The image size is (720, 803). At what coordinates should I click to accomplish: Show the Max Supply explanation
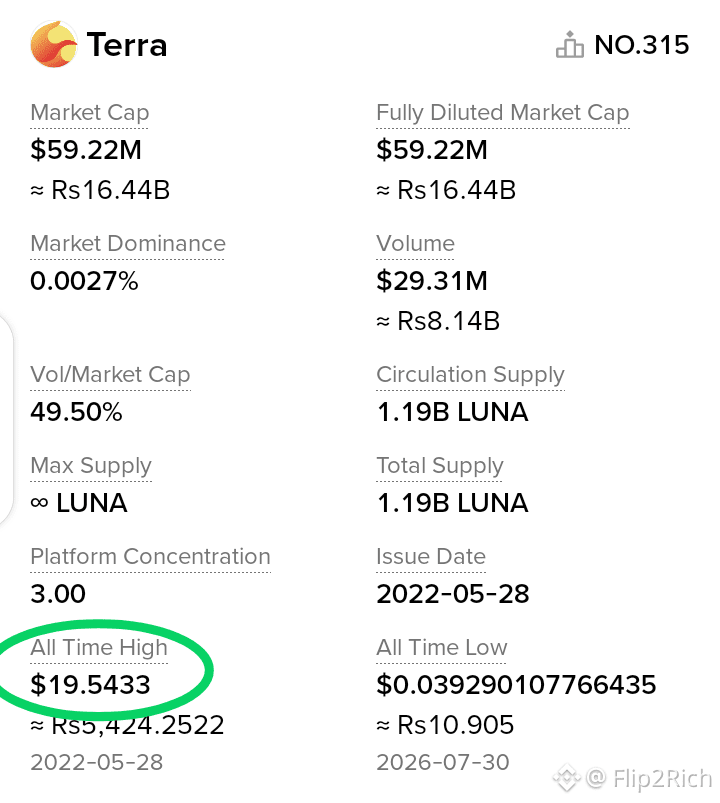click(91, 466)
